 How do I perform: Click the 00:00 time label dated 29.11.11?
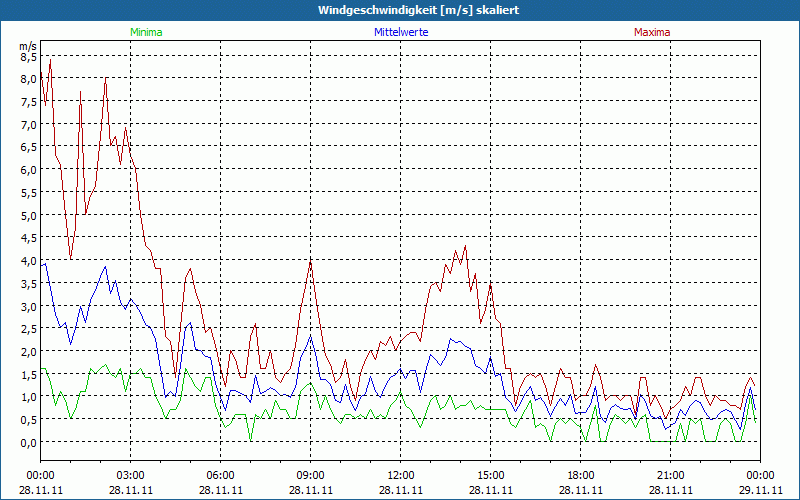click(760, 476)
